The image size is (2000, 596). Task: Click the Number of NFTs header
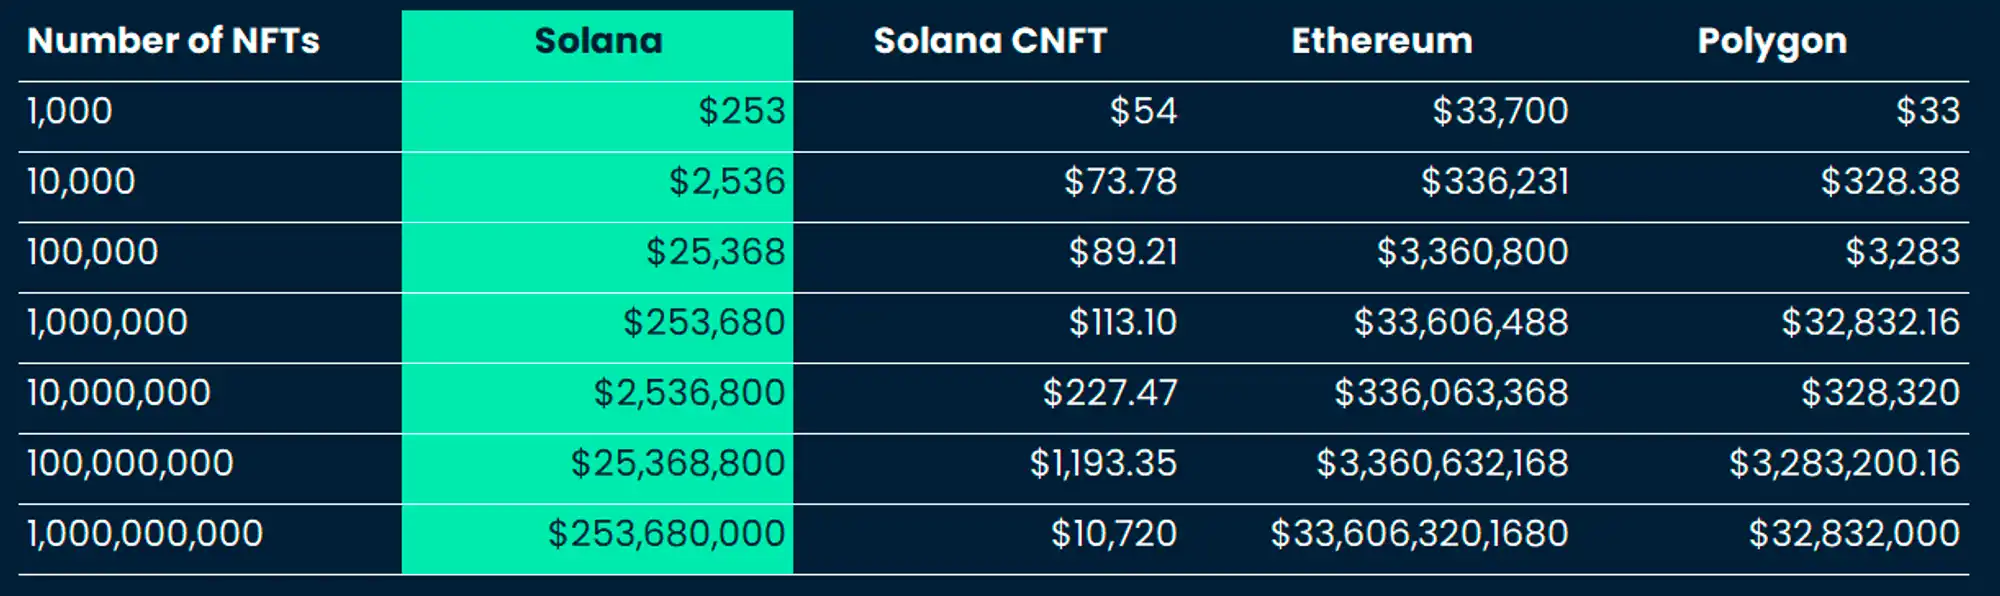[x=173, y=41]
